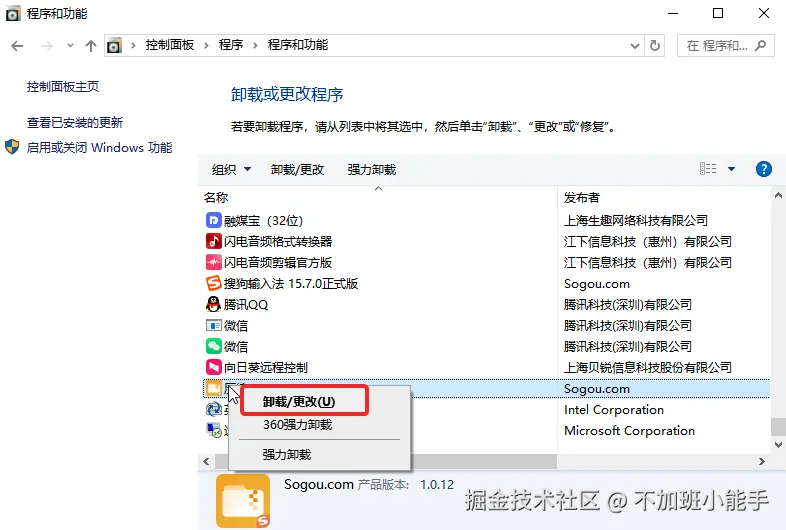Open recent locations dropdown chevron
The height and width of the screenshot is (530, 786).
coord(70,46)
